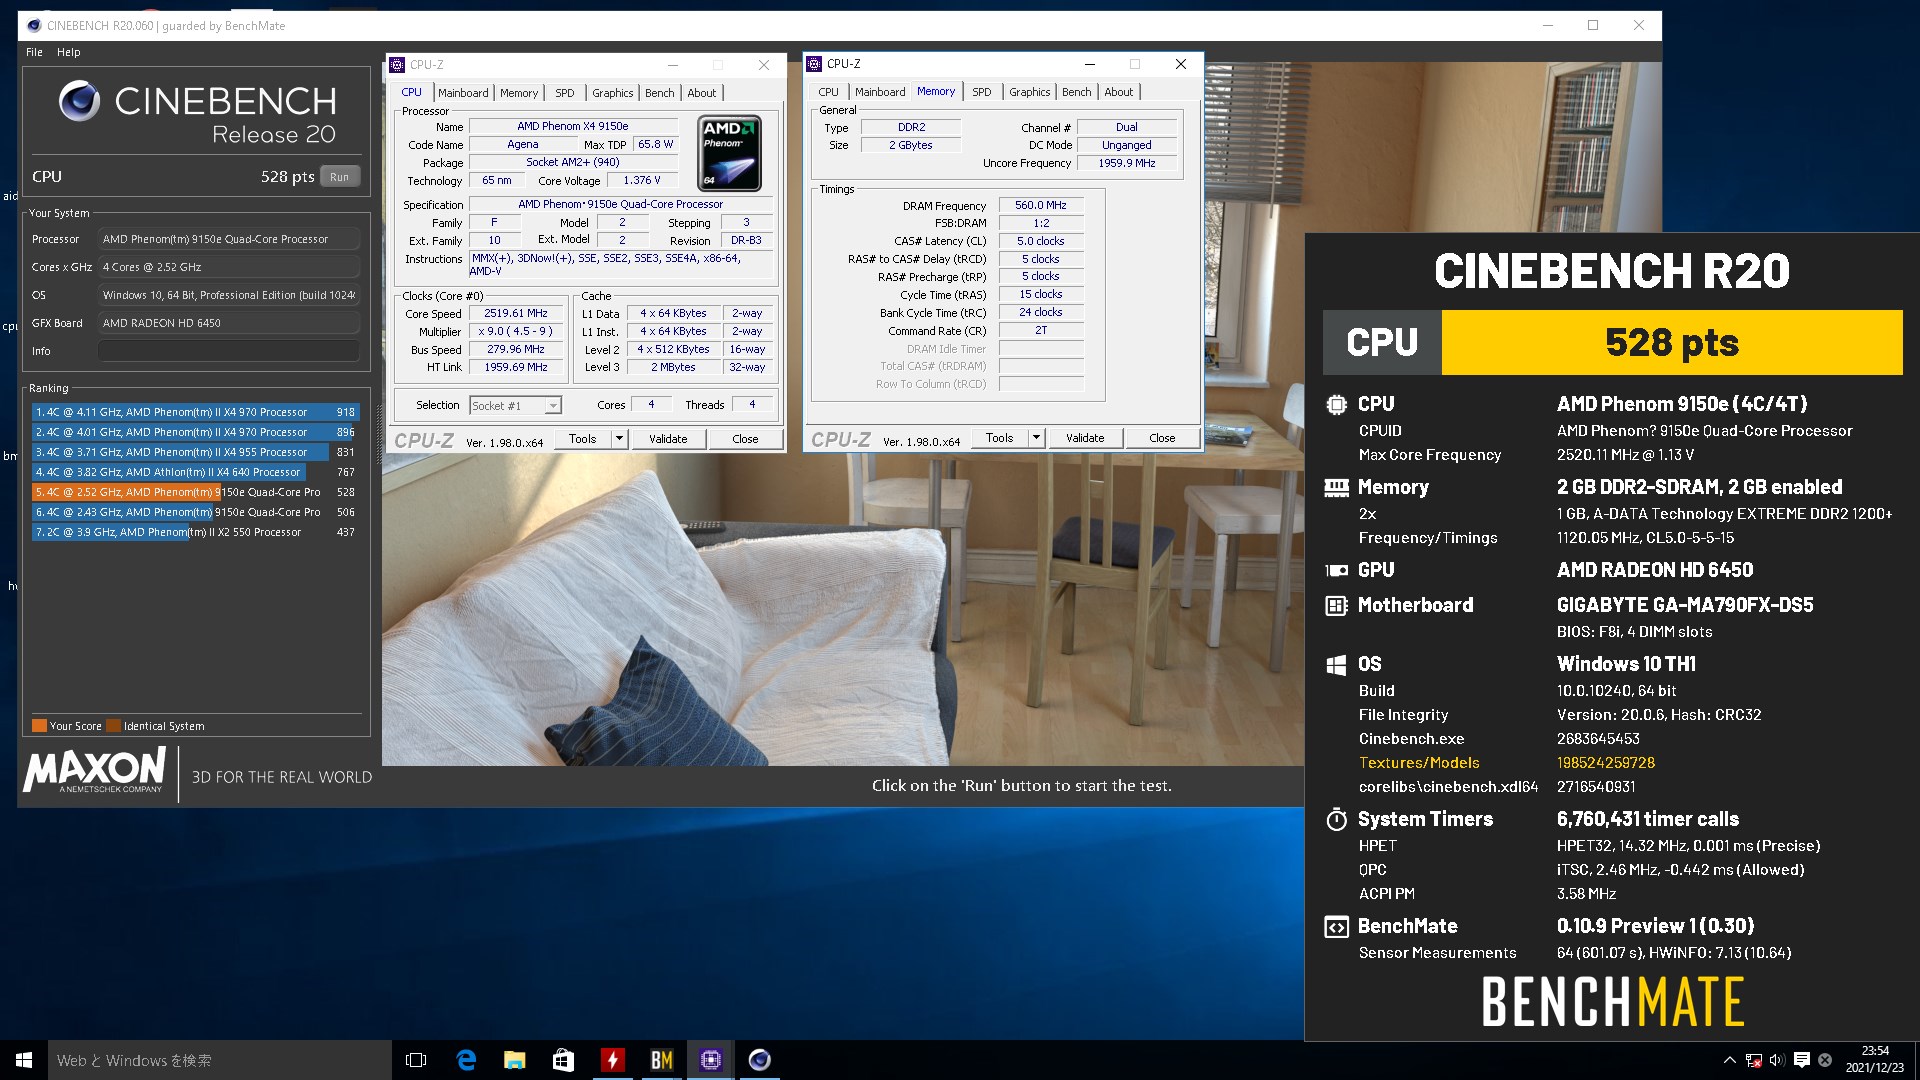Click the Cinebench title bar app icon
This screenshot has height=1080, width=1920.
coord(33,26)
